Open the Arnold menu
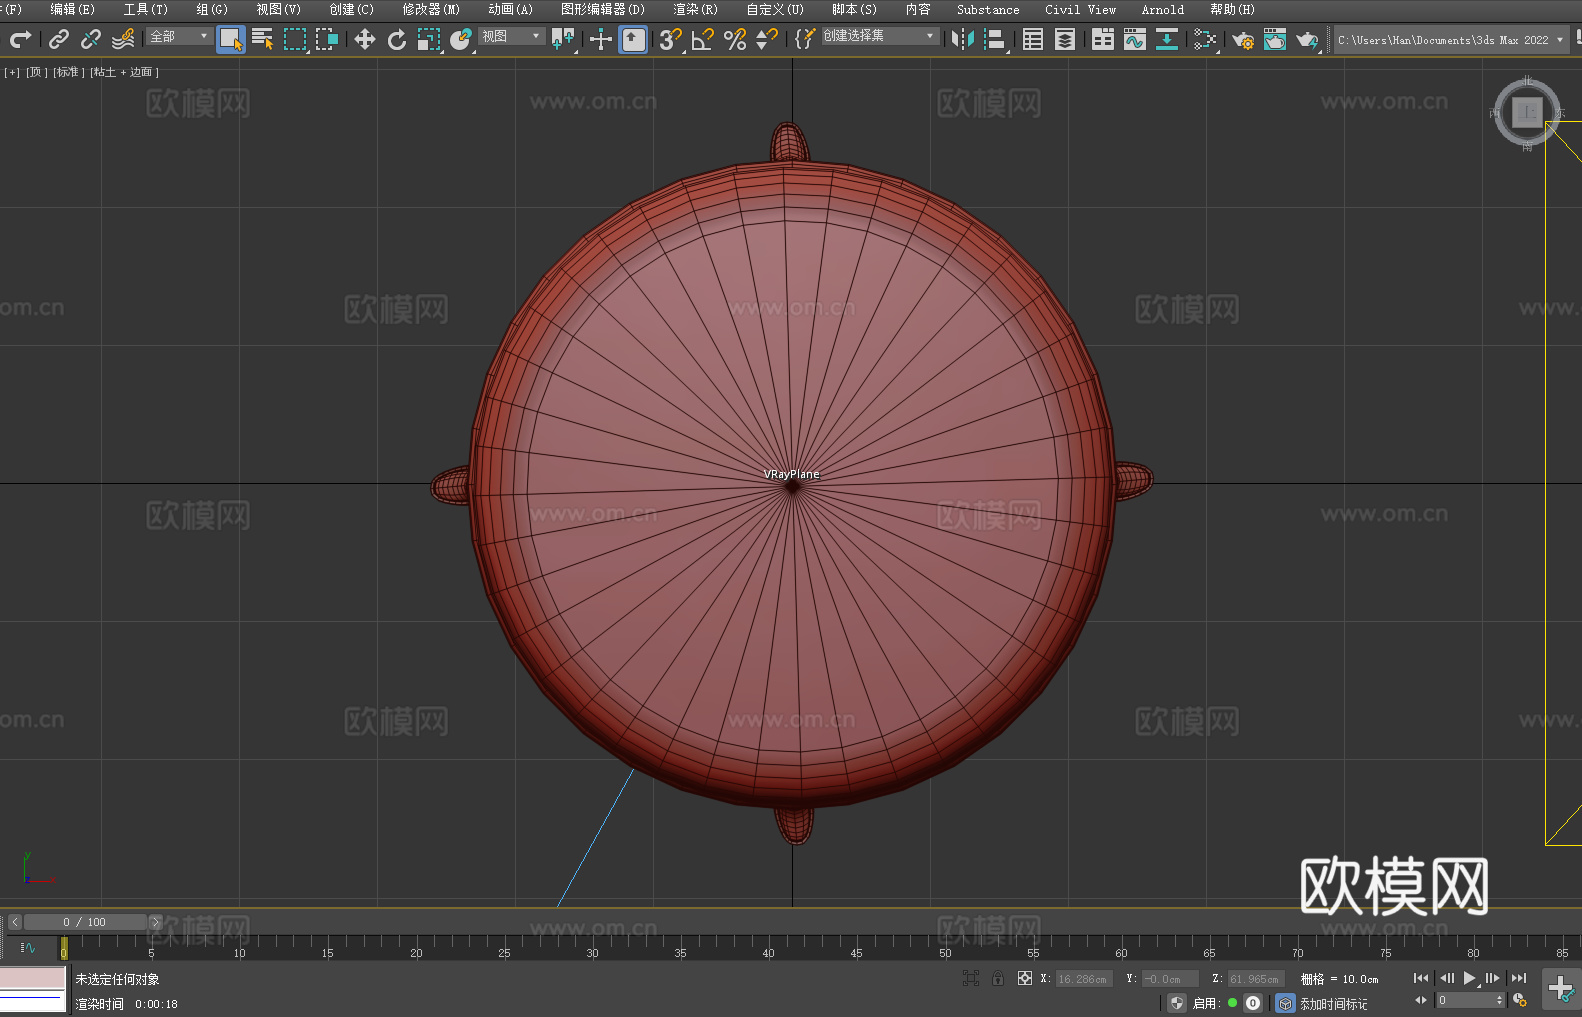Viewport: 1582px width, 1017px height. click(1163, 9)
